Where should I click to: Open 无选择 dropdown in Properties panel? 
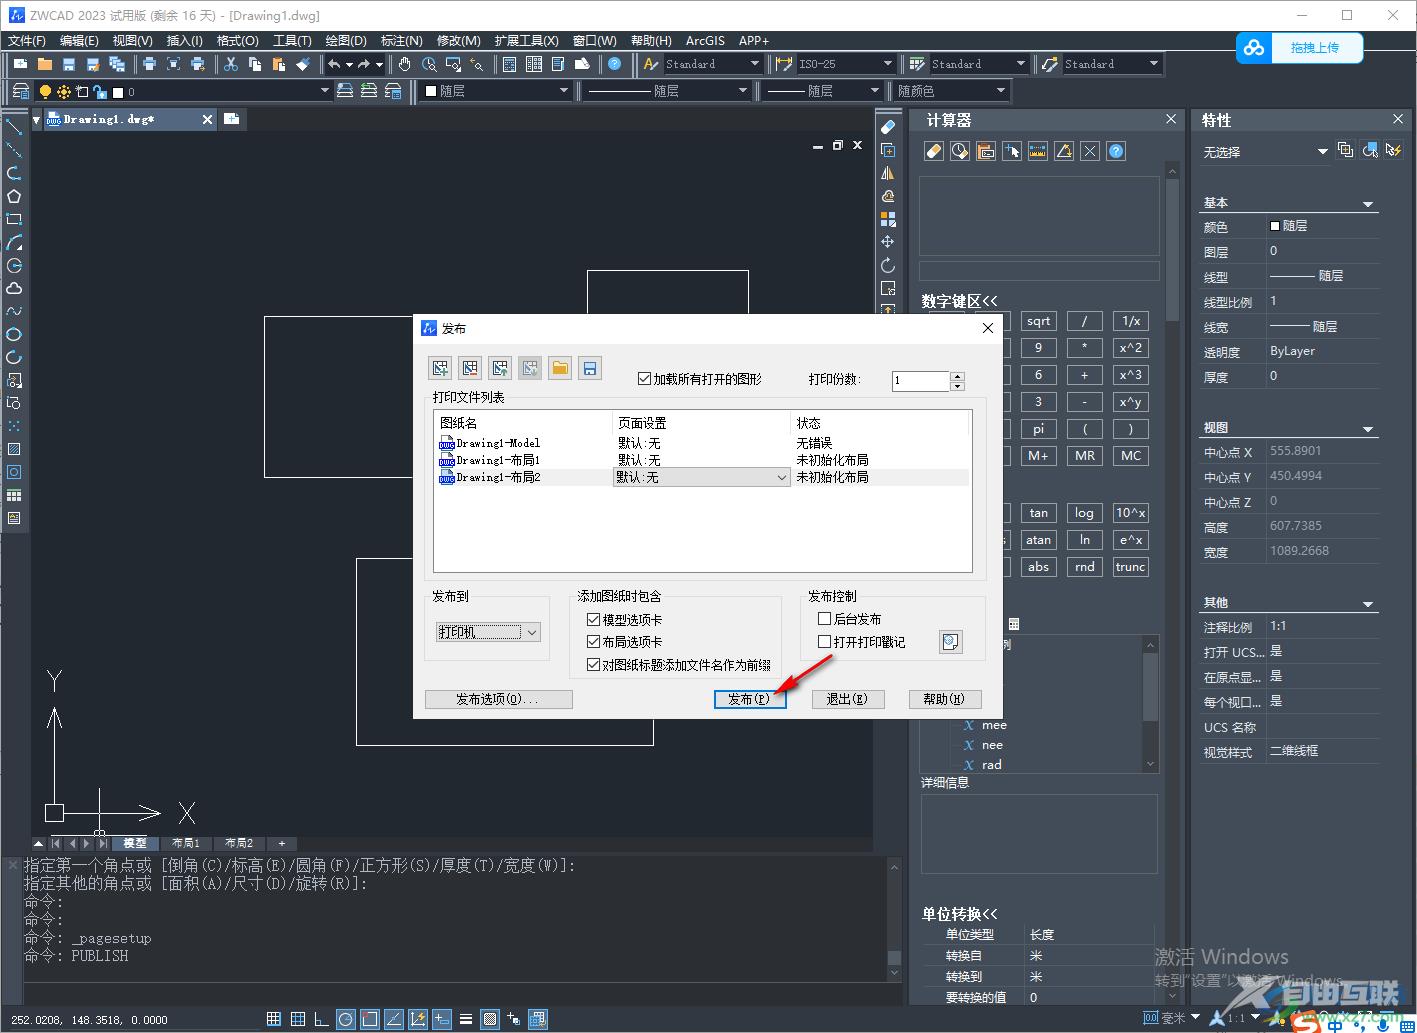click(x=1265, y=152)
